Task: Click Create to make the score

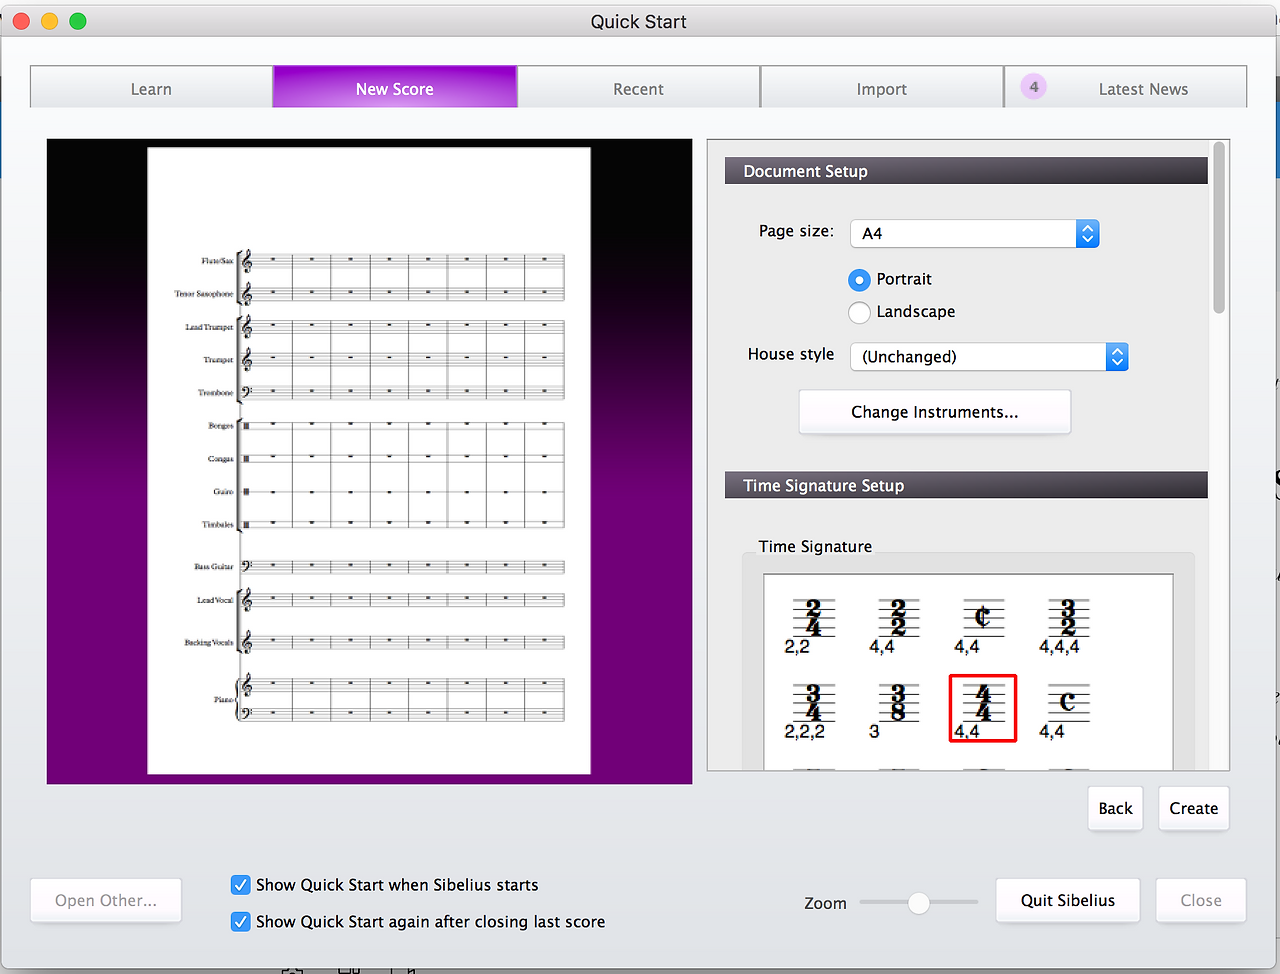Action: pos(1194,808)
